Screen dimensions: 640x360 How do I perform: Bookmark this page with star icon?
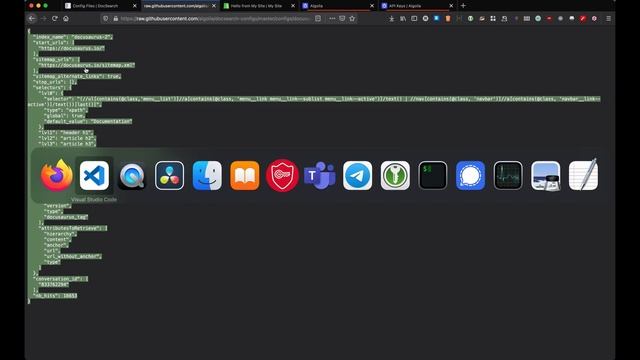pyautogui.click(x=352, y=18)
